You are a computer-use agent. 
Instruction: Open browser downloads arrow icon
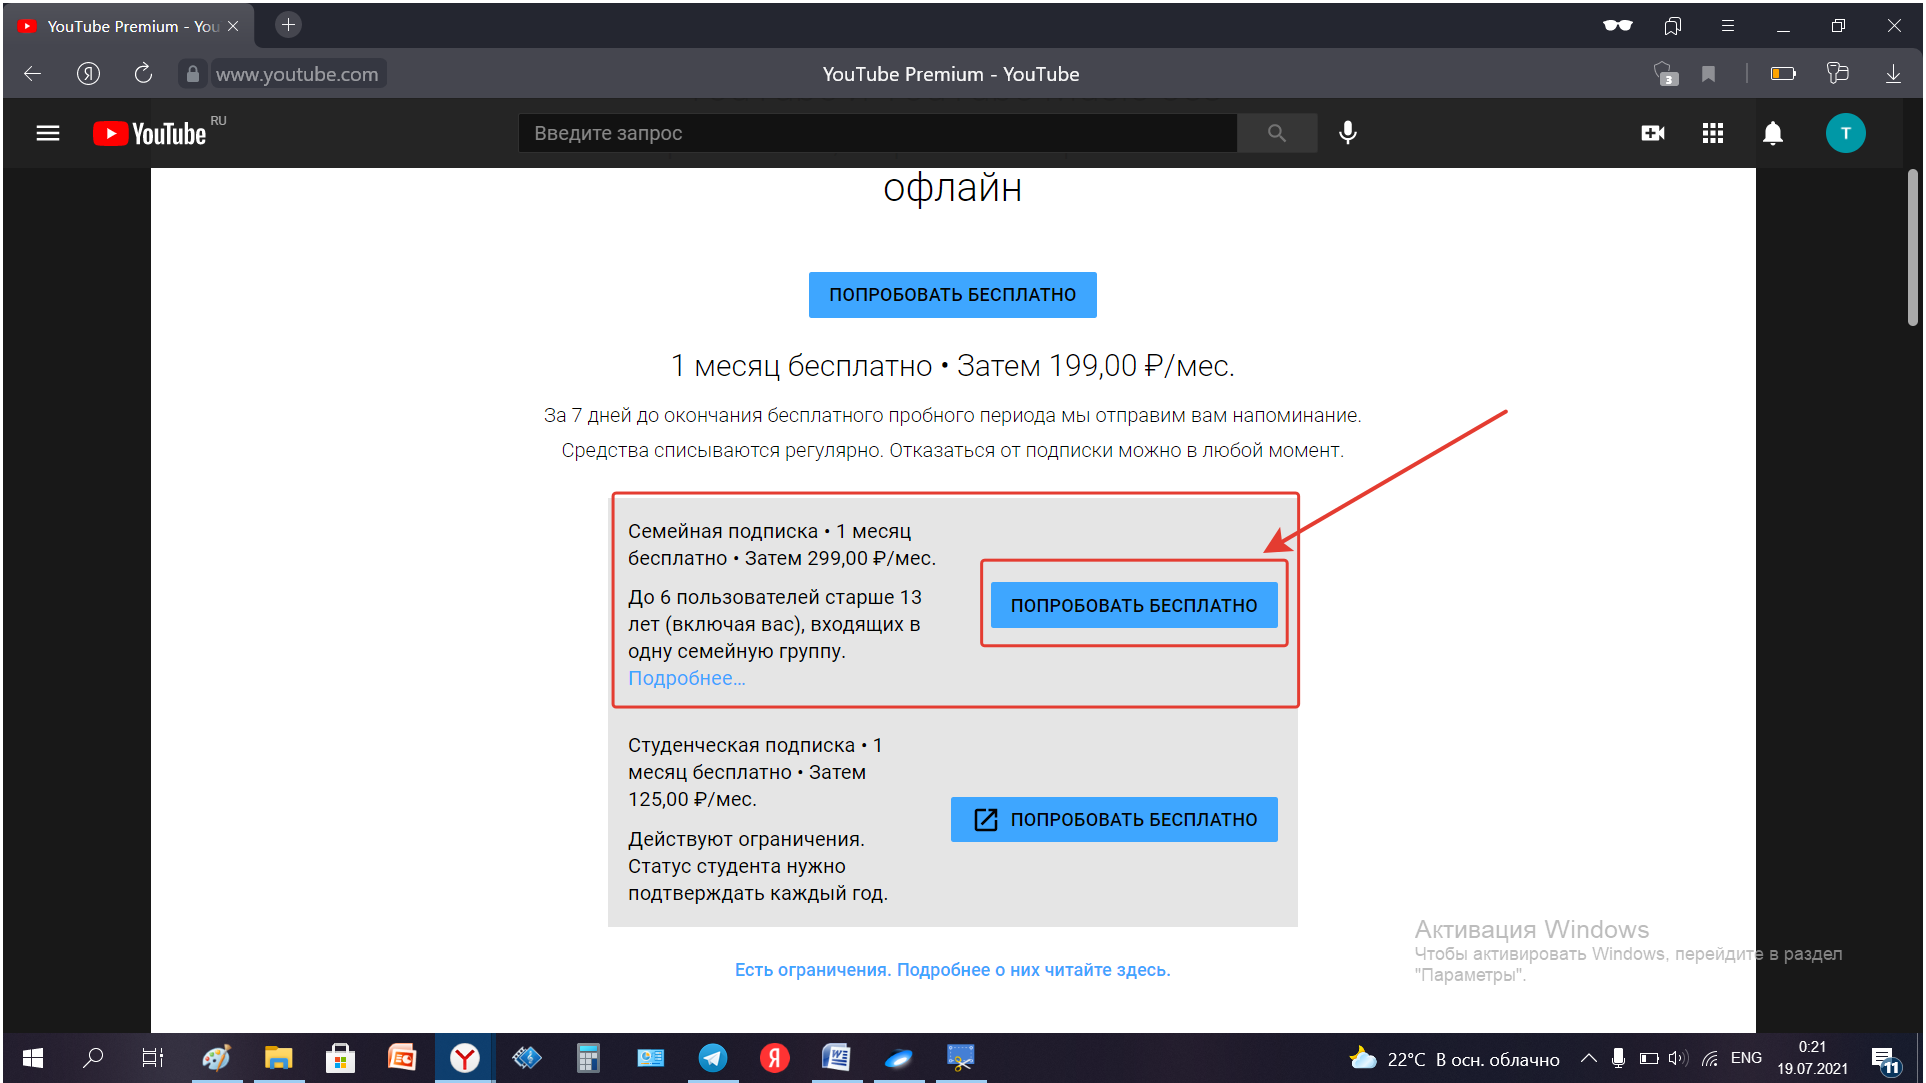tap(1893, 74)
